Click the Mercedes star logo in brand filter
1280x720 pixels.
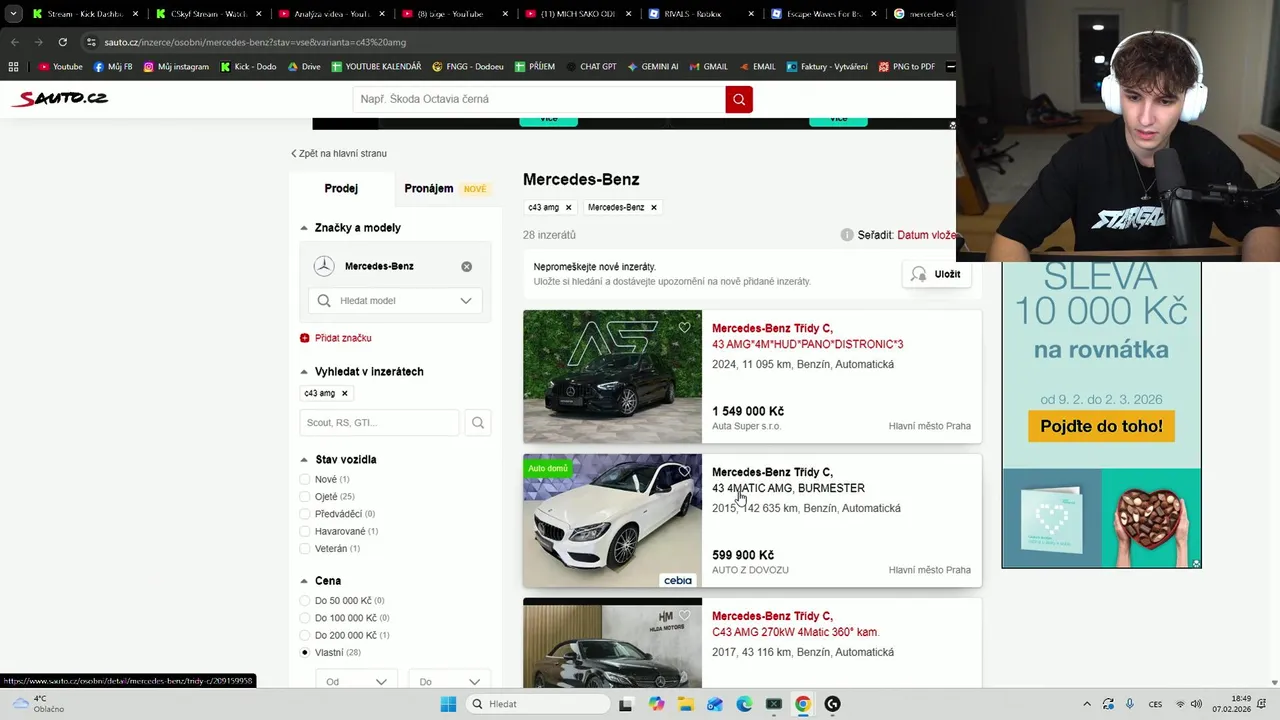(324, 266)
